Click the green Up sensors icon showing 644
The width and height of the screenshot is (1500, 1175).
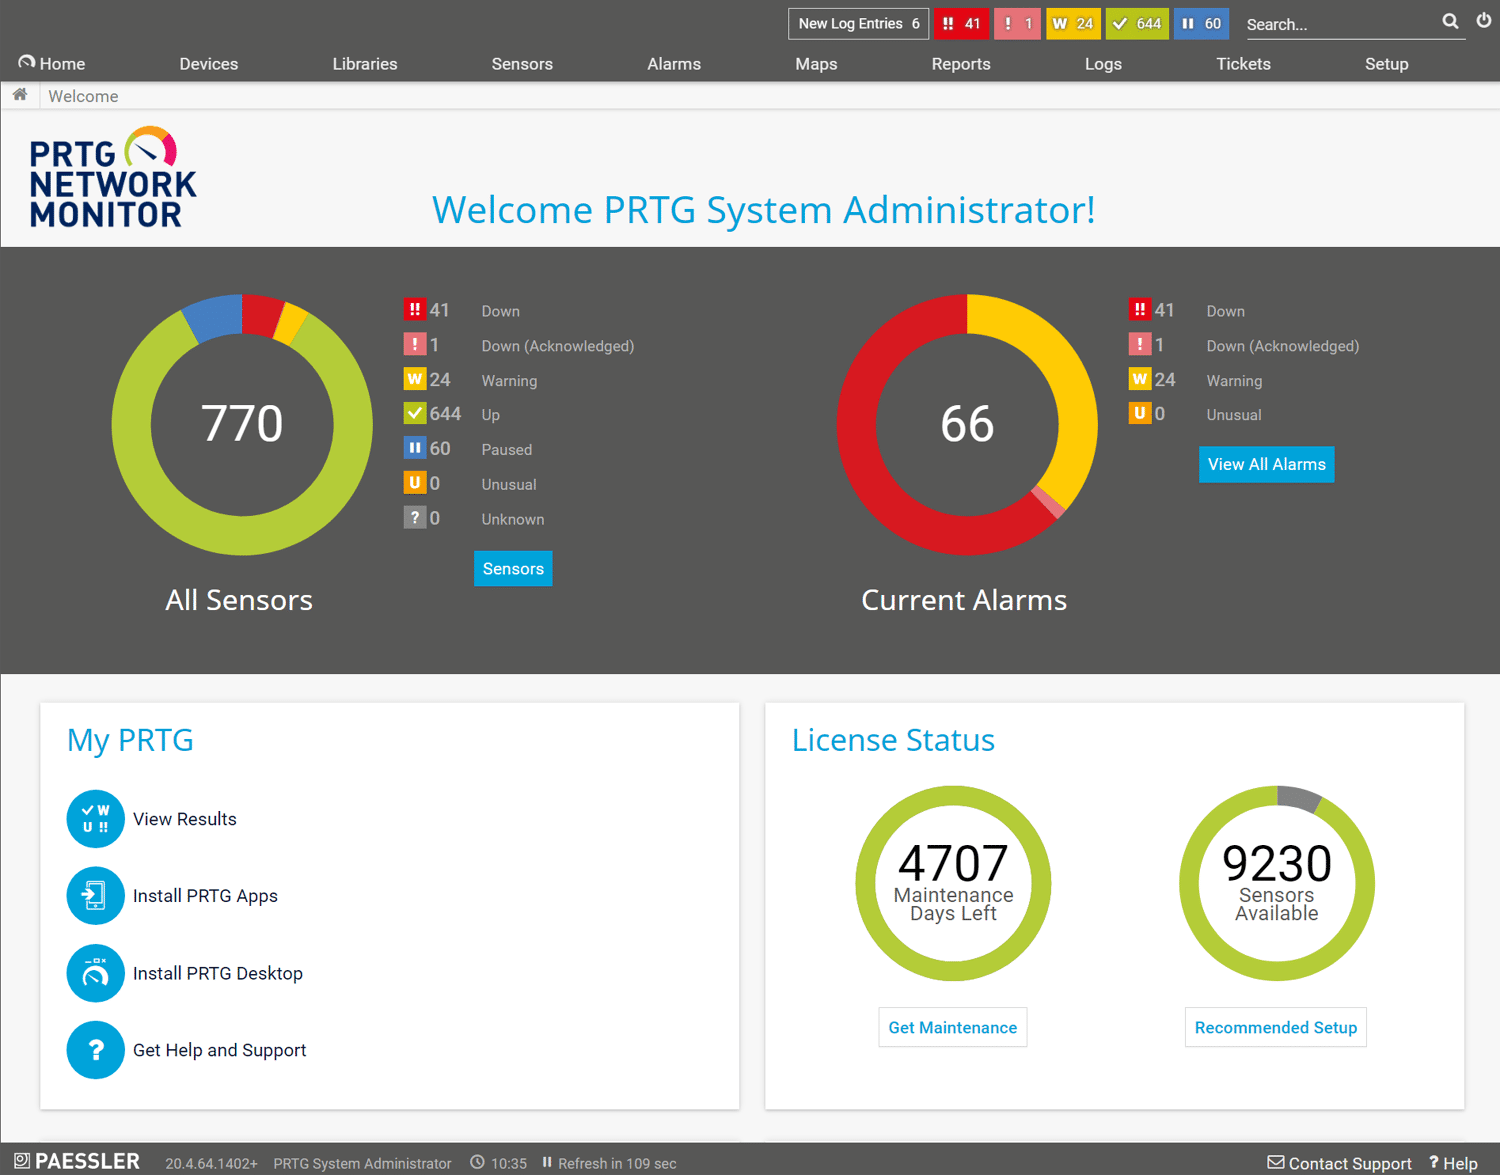(x=415, y=413)
